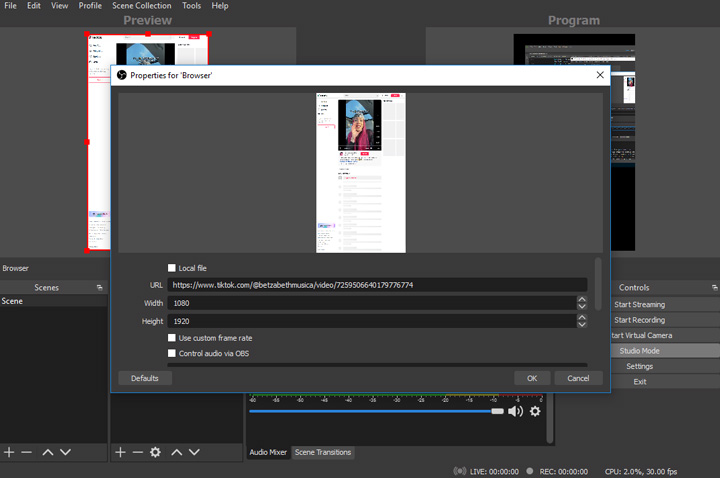Screen dimensions: 720x478
Task: Open the Scene Collection menu
Action: pos(141,6)
